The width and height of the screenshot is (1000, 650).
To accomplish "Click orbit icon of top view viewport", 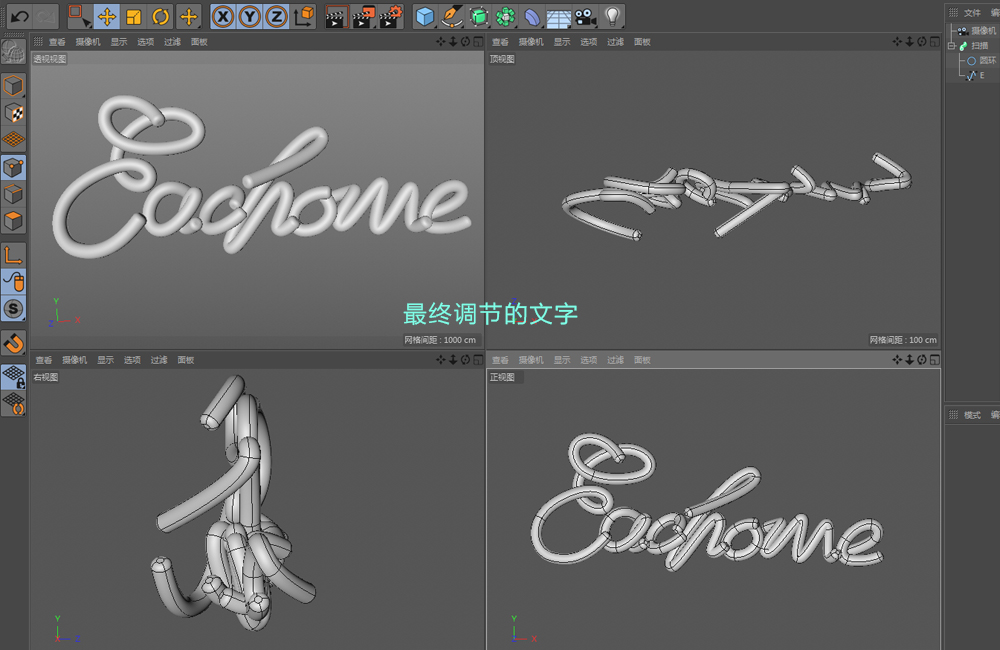I will (x=922, y=41).
